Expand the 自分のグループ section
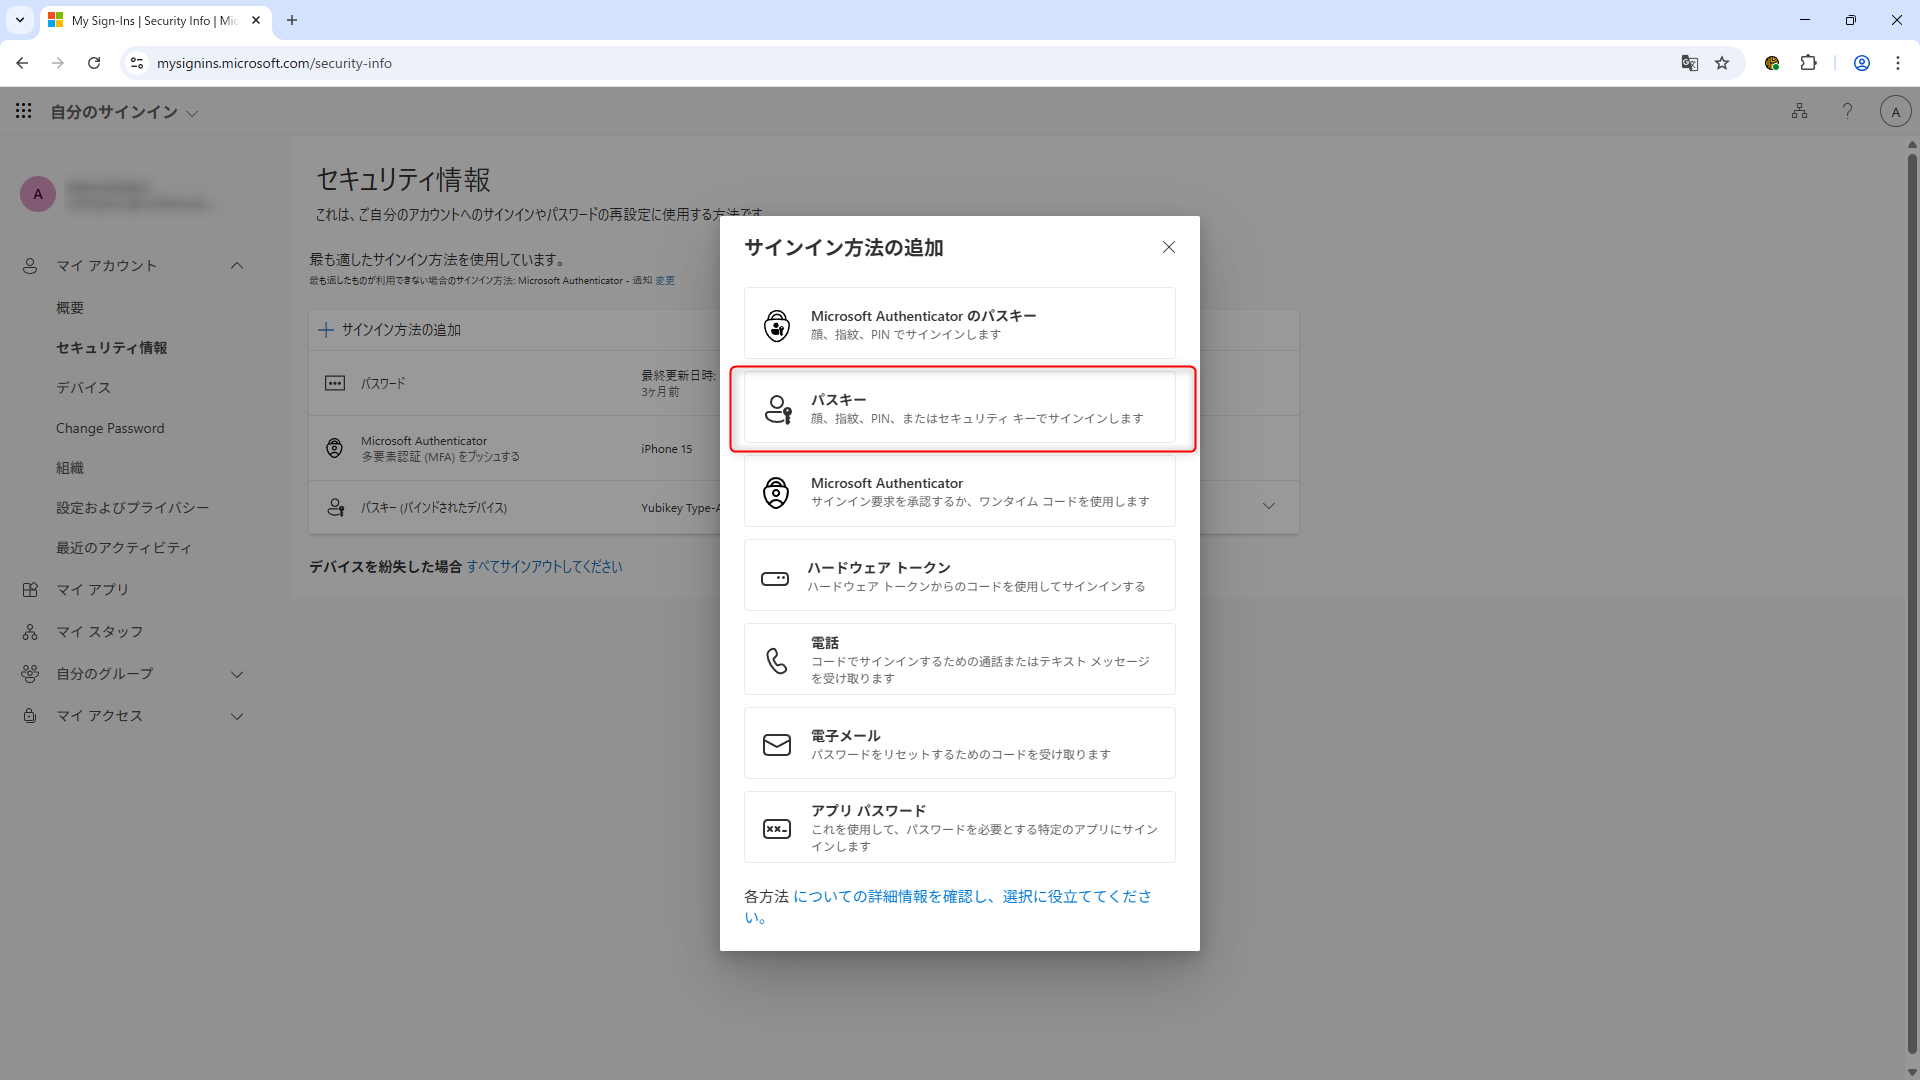 pyautogui.click(x=237, y=674)
